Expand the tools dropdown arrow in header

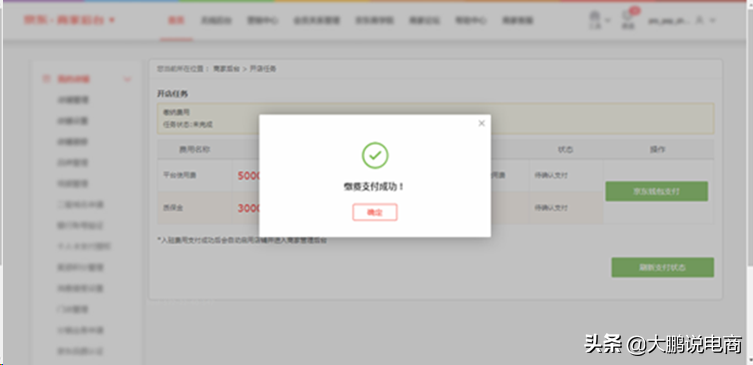[608, 21]
